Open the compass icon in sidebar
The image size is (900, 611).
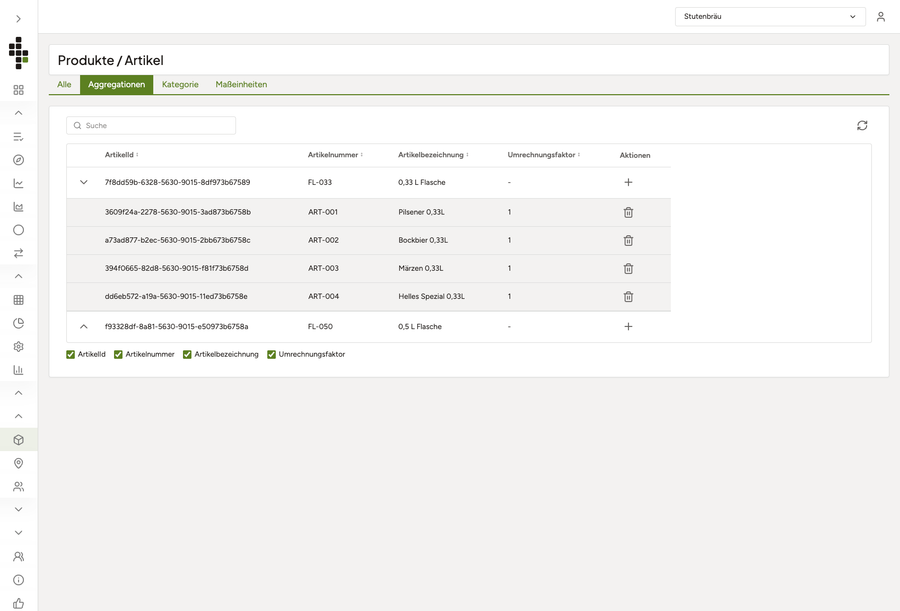18,160
